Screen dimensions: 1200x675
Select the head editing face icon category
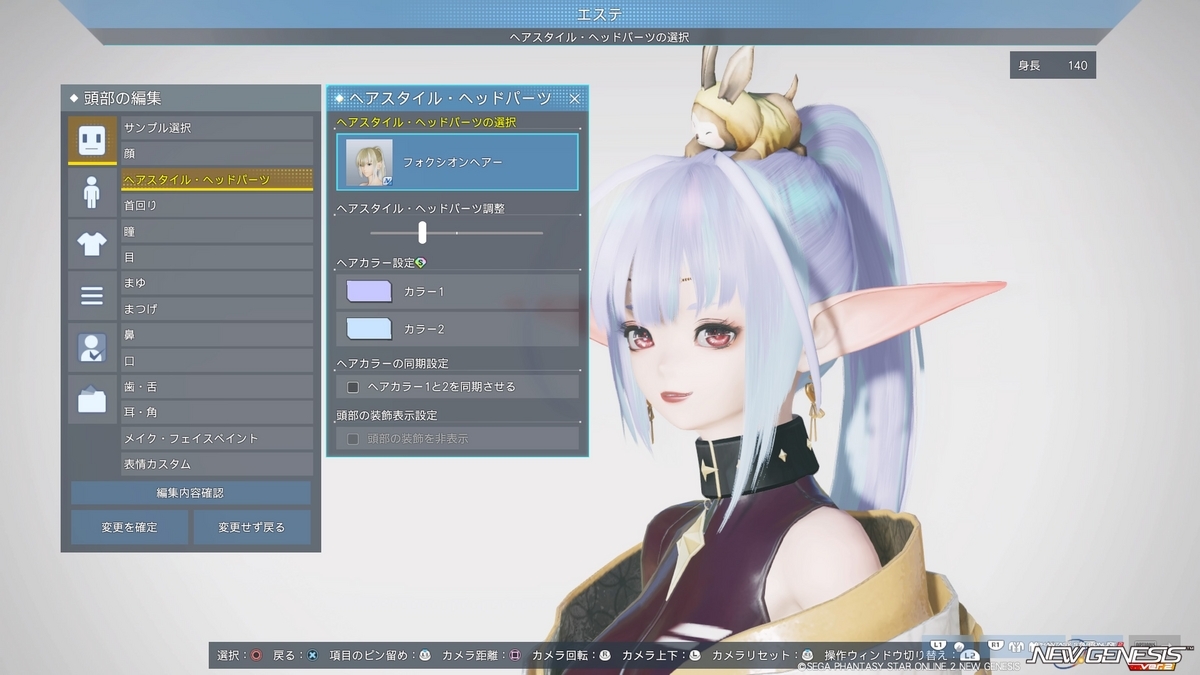(x=92, y=140)
